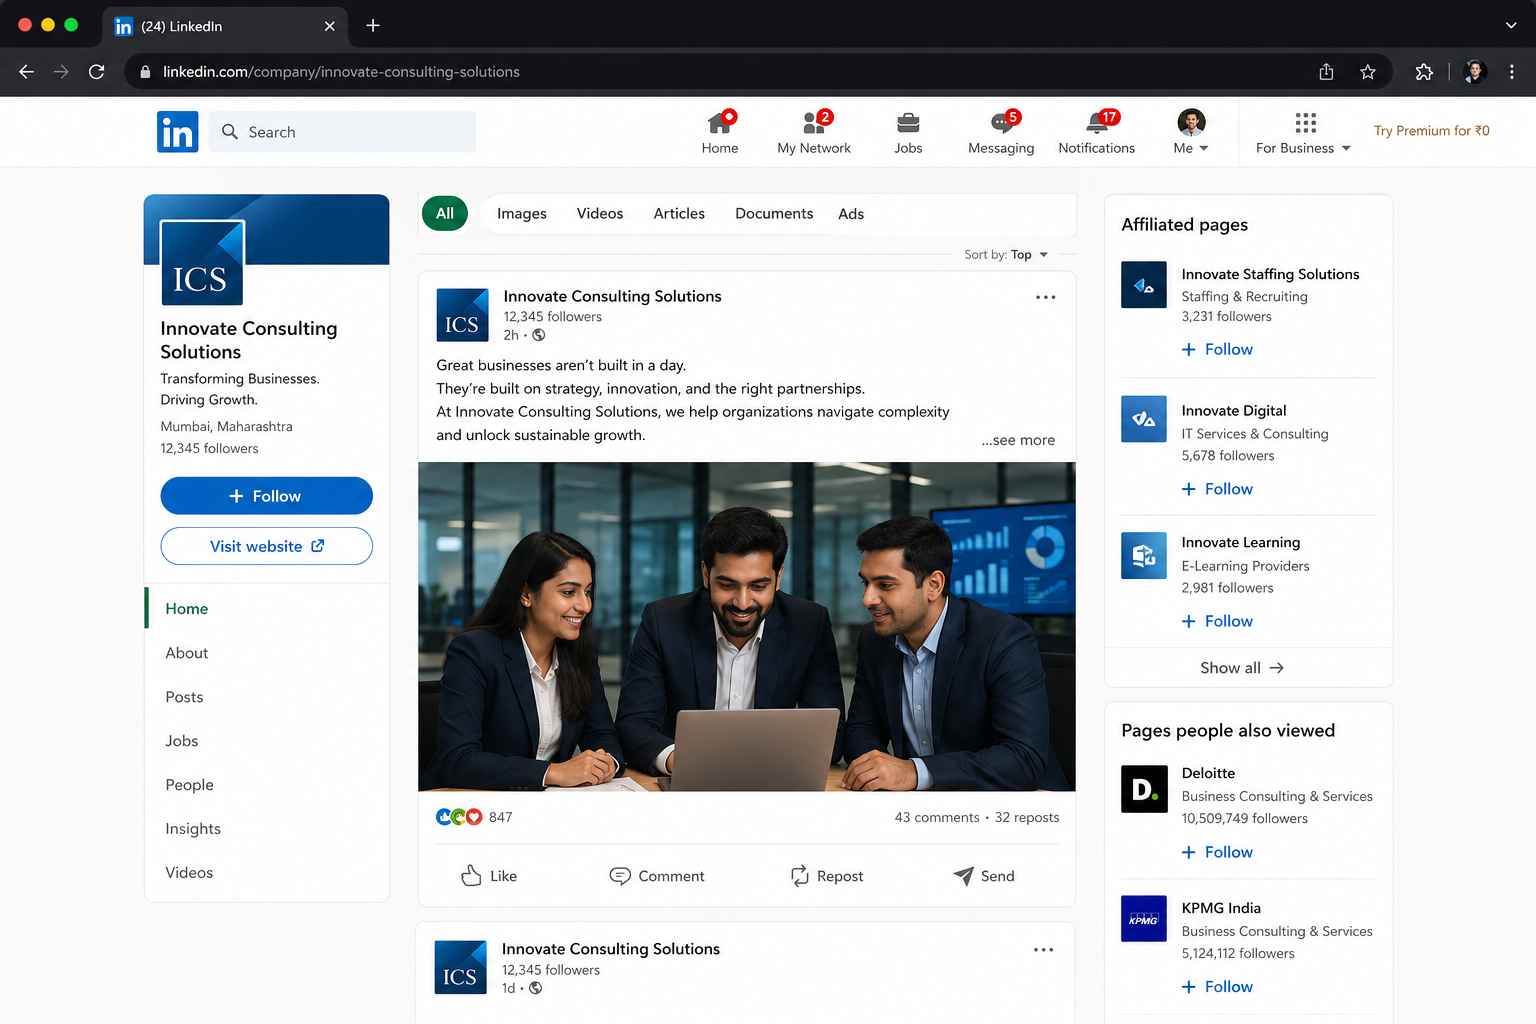Screen dimensions: 1536x1024
Task: Go to Home in top navigation
Action: click(x=720, y=133)
